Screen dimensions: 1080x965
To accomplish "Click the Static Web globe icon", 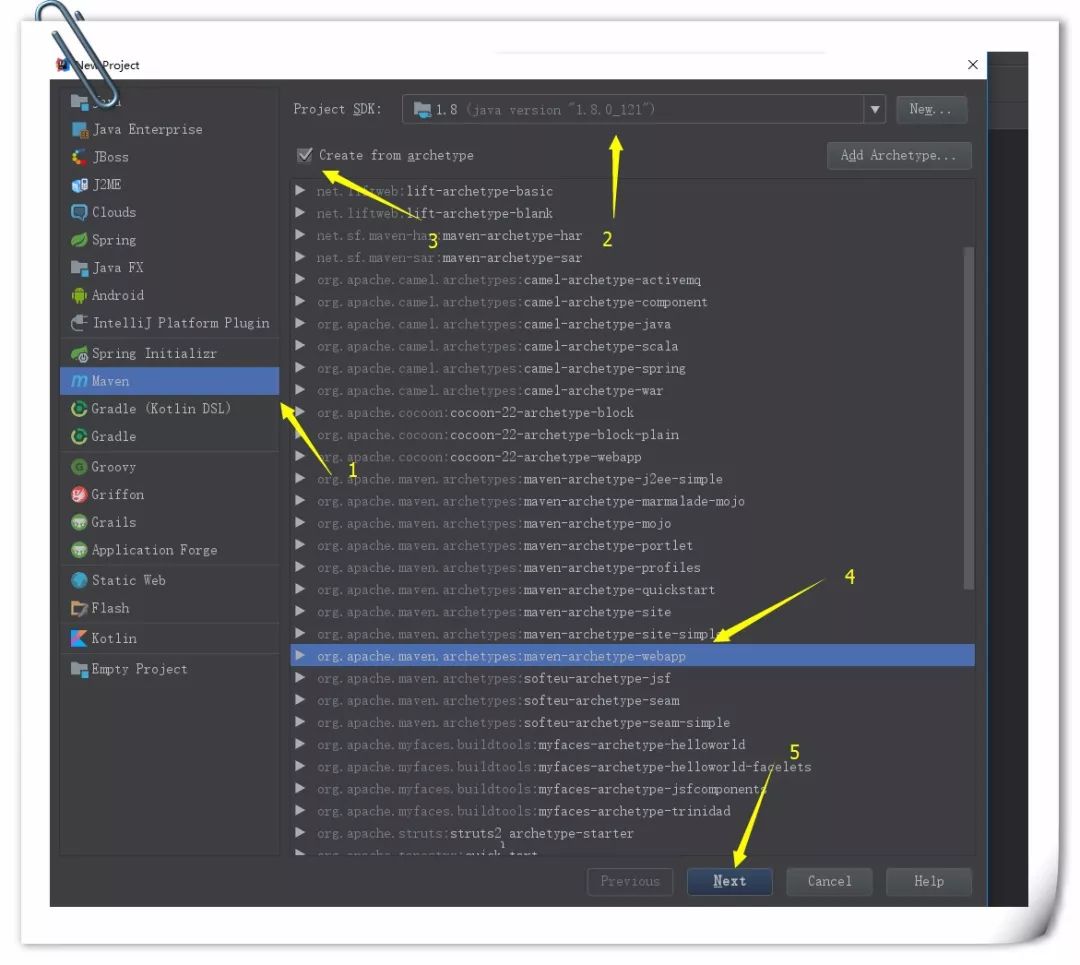I will click(79, 580).
